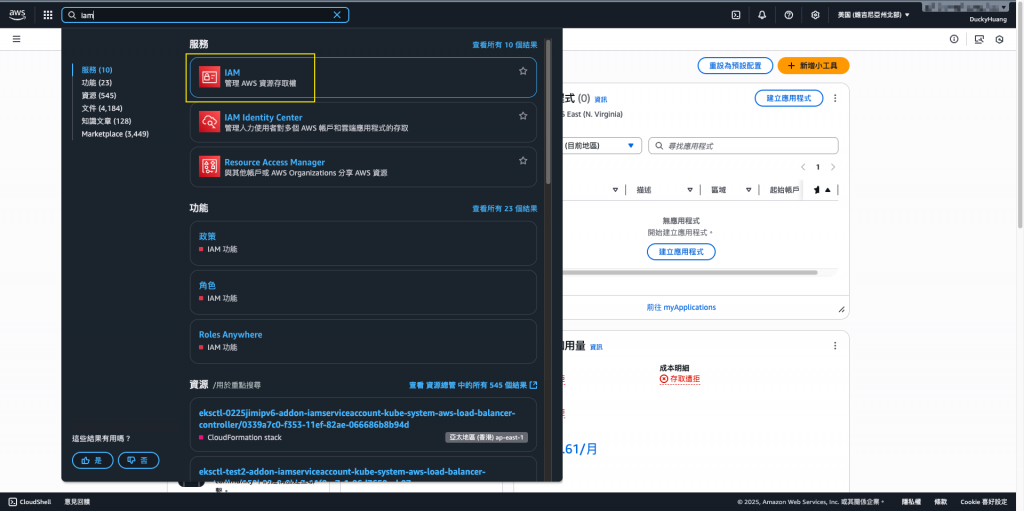This screenshot has height=511, width=1024.
Task: Open the help question mark icon
Action: 788,15
